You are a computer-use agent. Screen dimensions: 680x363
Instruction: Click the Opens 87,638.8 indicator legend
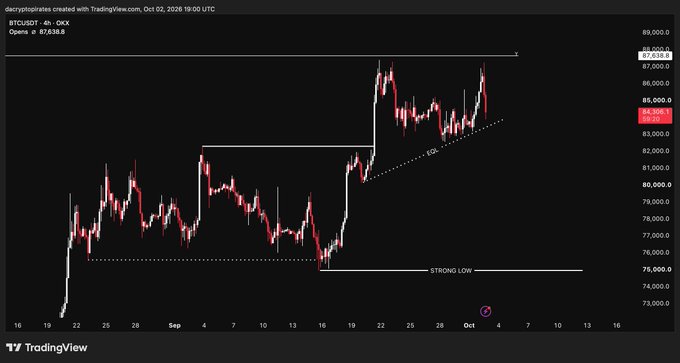[37, 32]
